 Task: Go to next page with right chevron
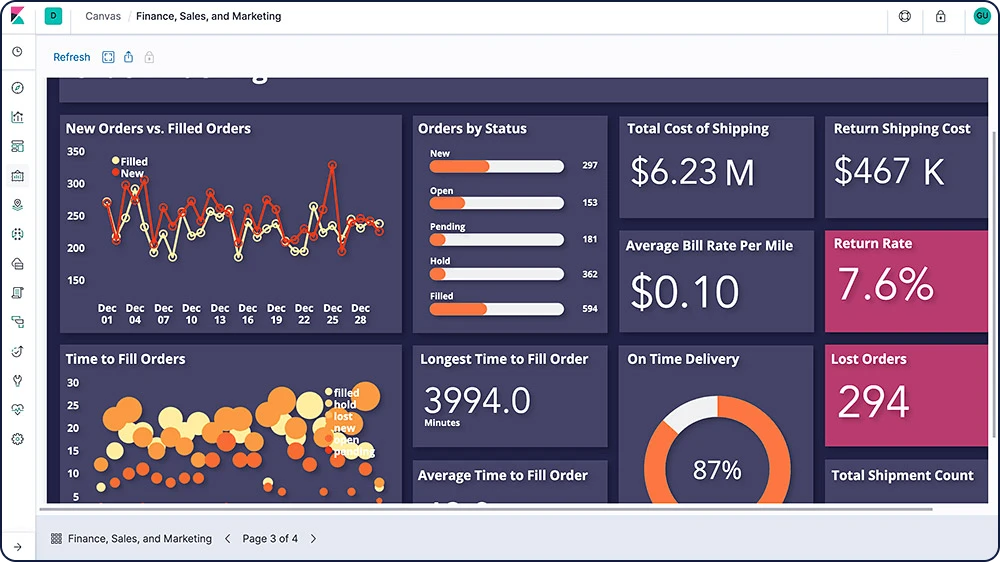[313, 538]
